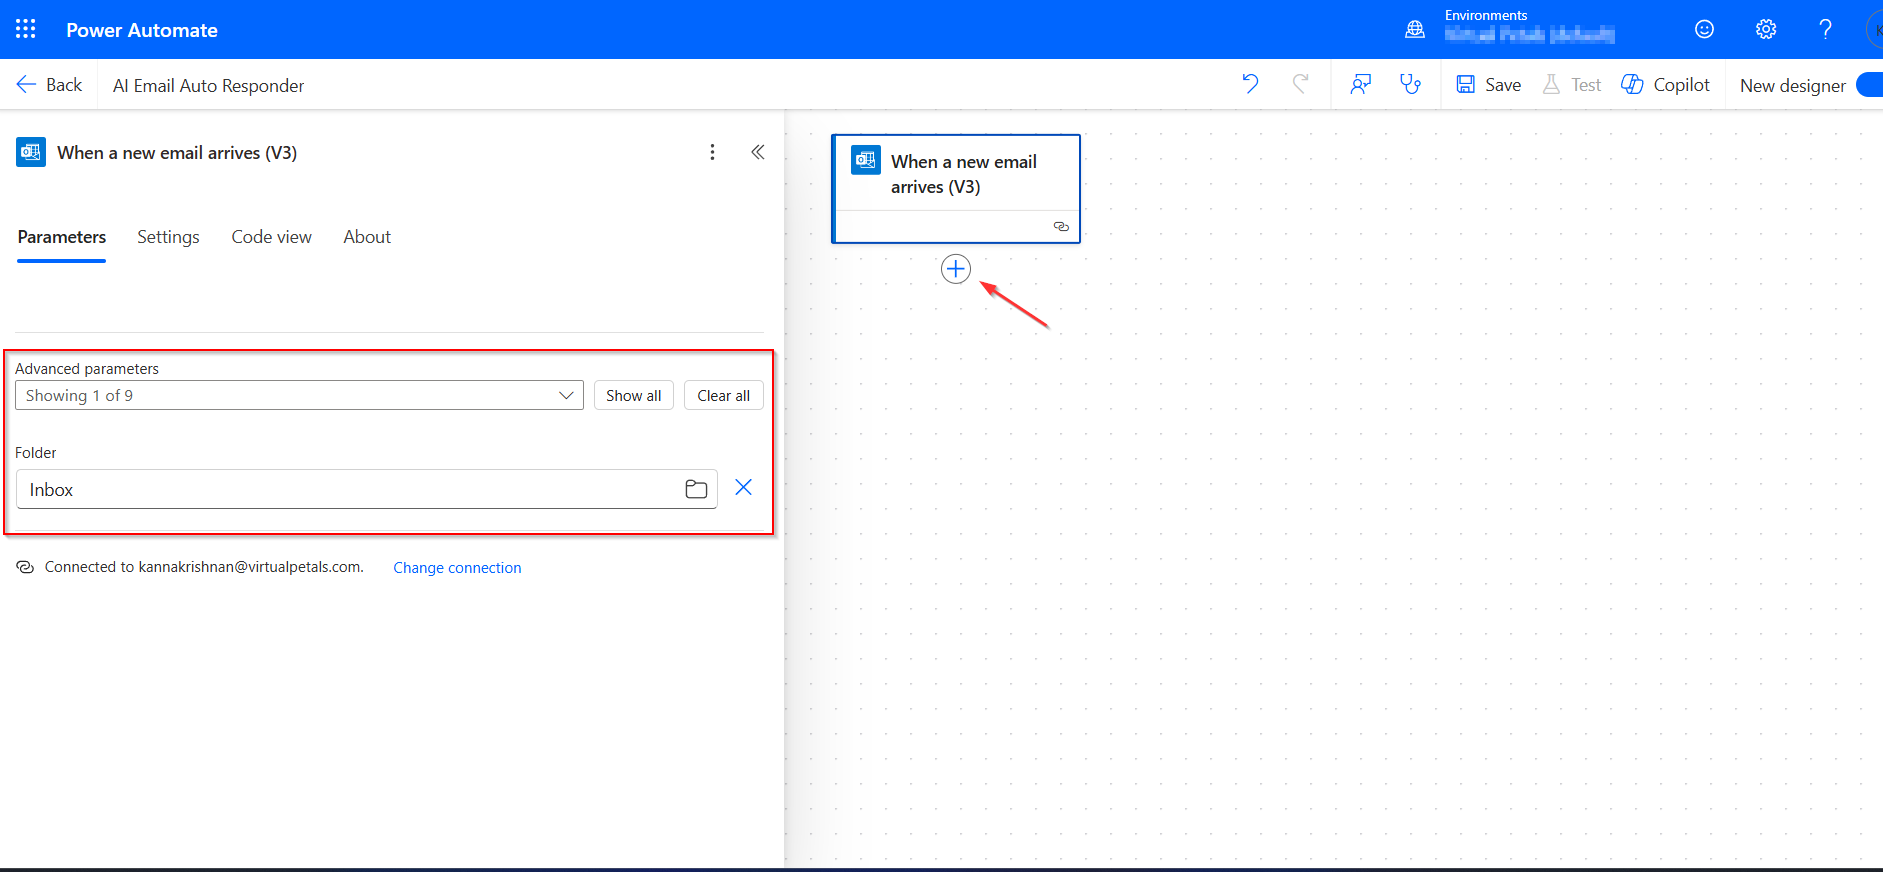Click the connection link icon on trigger card

[x=1061, y=227]
